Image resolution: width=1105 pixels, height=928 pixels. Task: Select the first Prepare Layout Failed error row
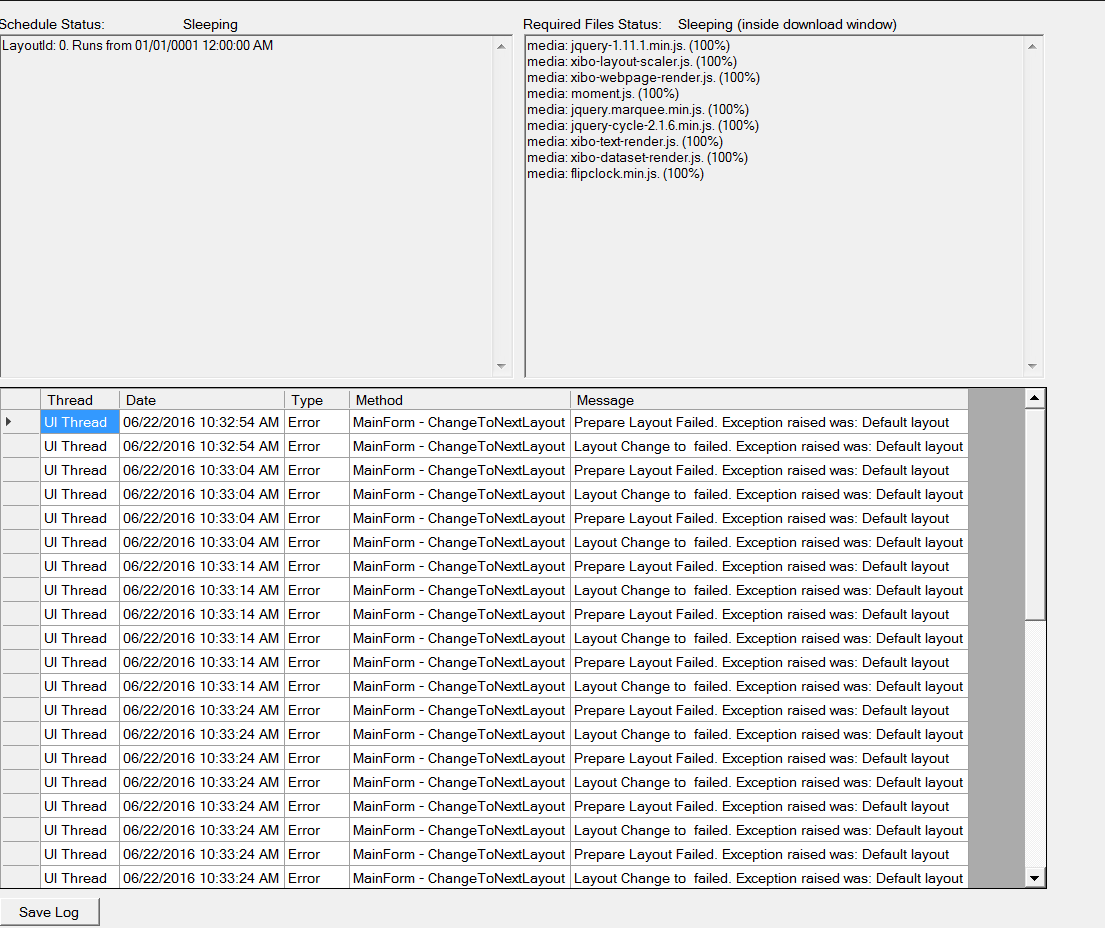pyautogui.click(x=700, y=422)
